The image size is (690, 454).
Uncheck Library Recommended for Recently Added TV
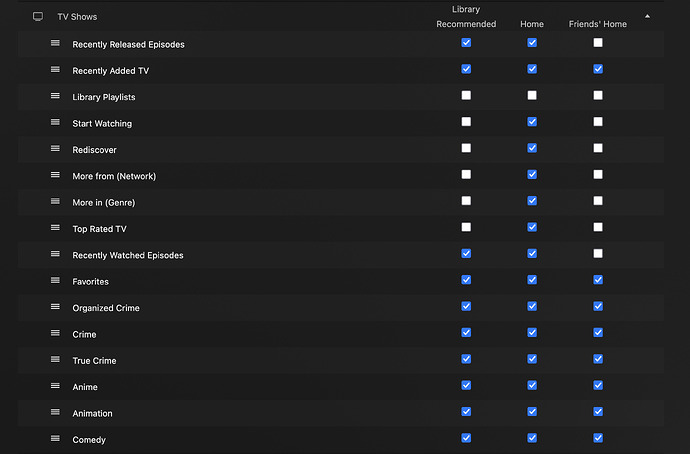pyautogui.click(x=466, y=69)
